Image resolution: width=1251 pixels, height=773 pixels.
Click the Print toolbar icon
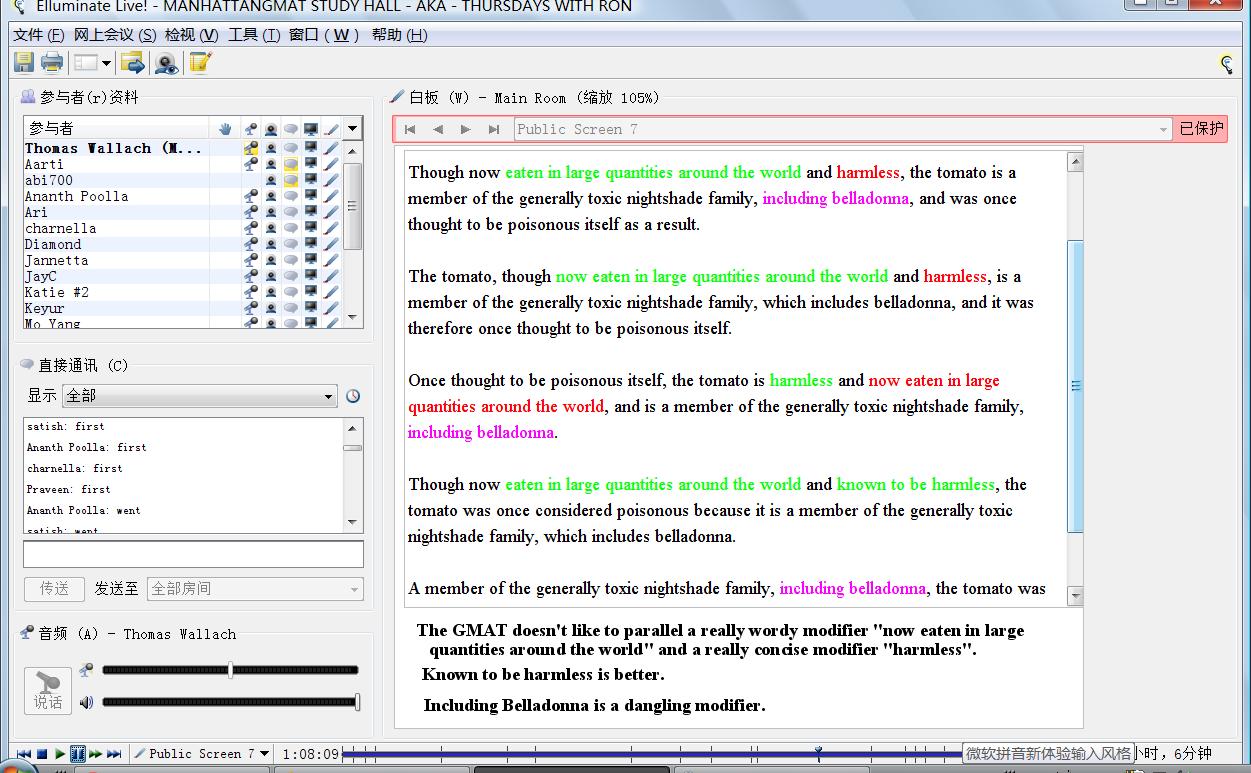click(x=52, y=63)
